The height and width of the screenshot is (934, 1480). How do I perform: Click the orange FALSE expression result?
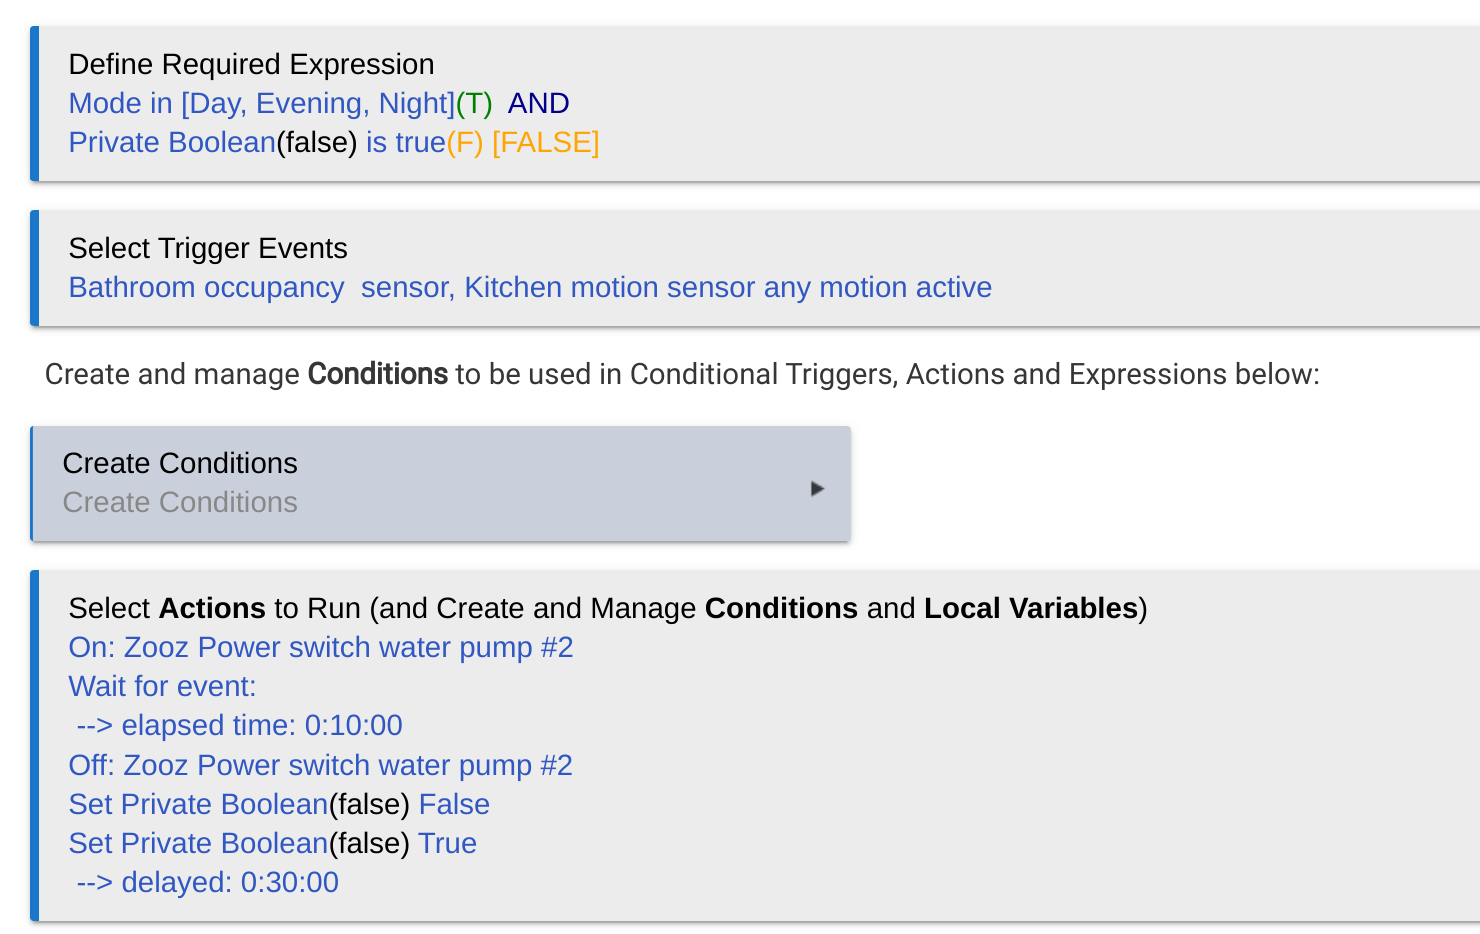(546, 143)
